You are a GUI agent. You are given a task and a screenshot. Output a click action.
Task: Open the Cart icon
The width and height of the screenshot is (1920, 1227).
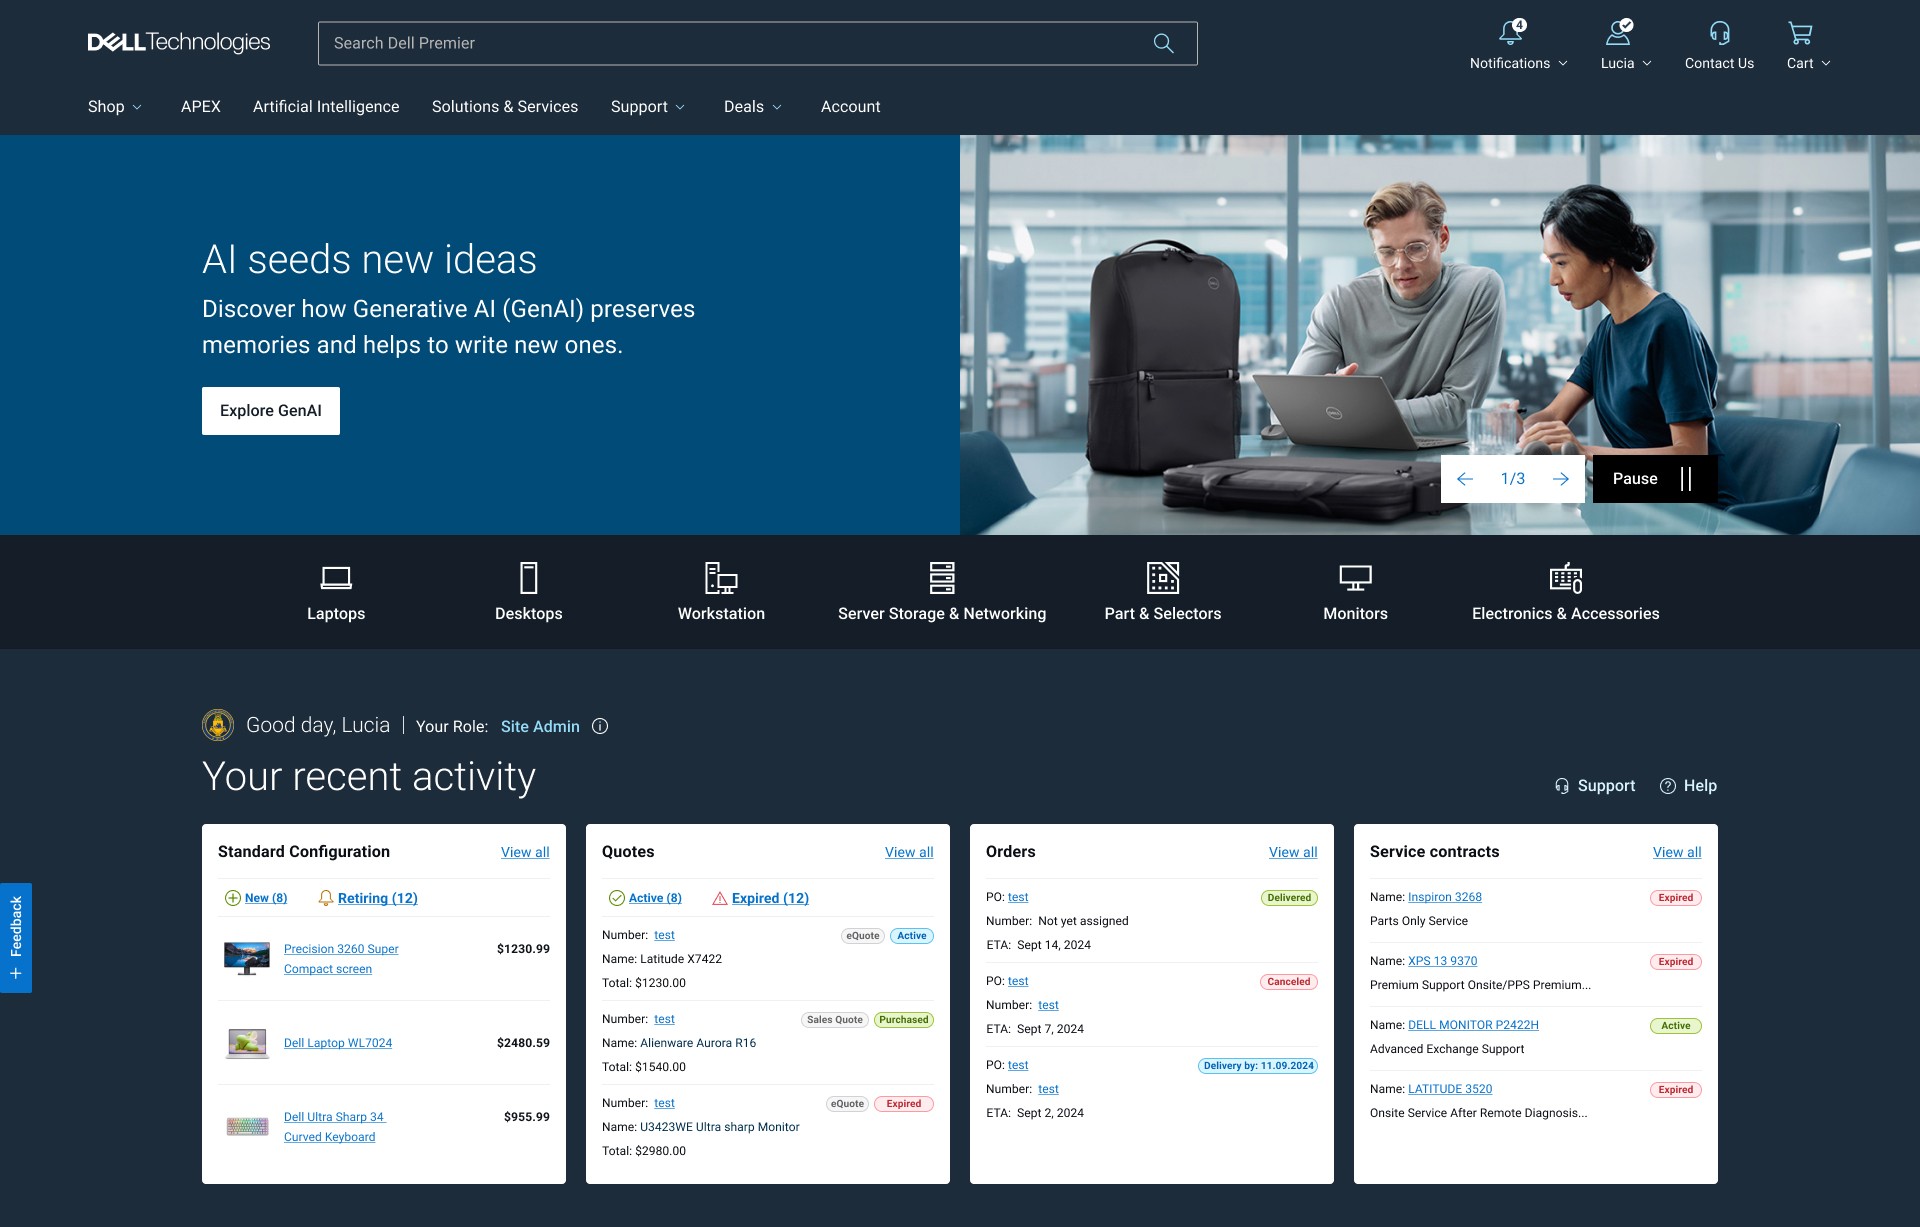(1799, 33)
